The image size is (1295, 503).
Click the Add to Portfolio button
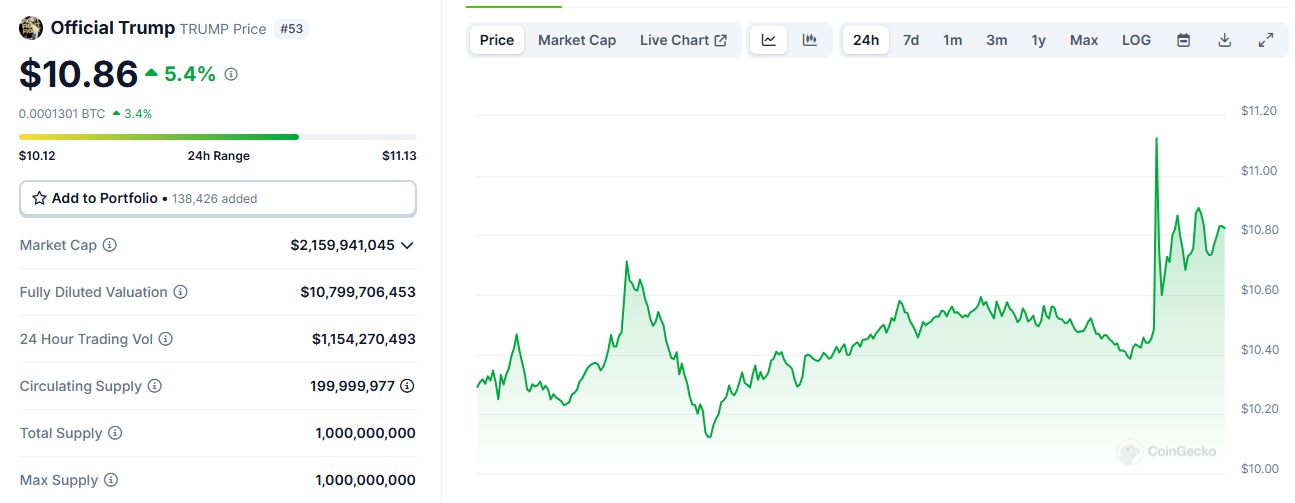click(x=218, y=198)
